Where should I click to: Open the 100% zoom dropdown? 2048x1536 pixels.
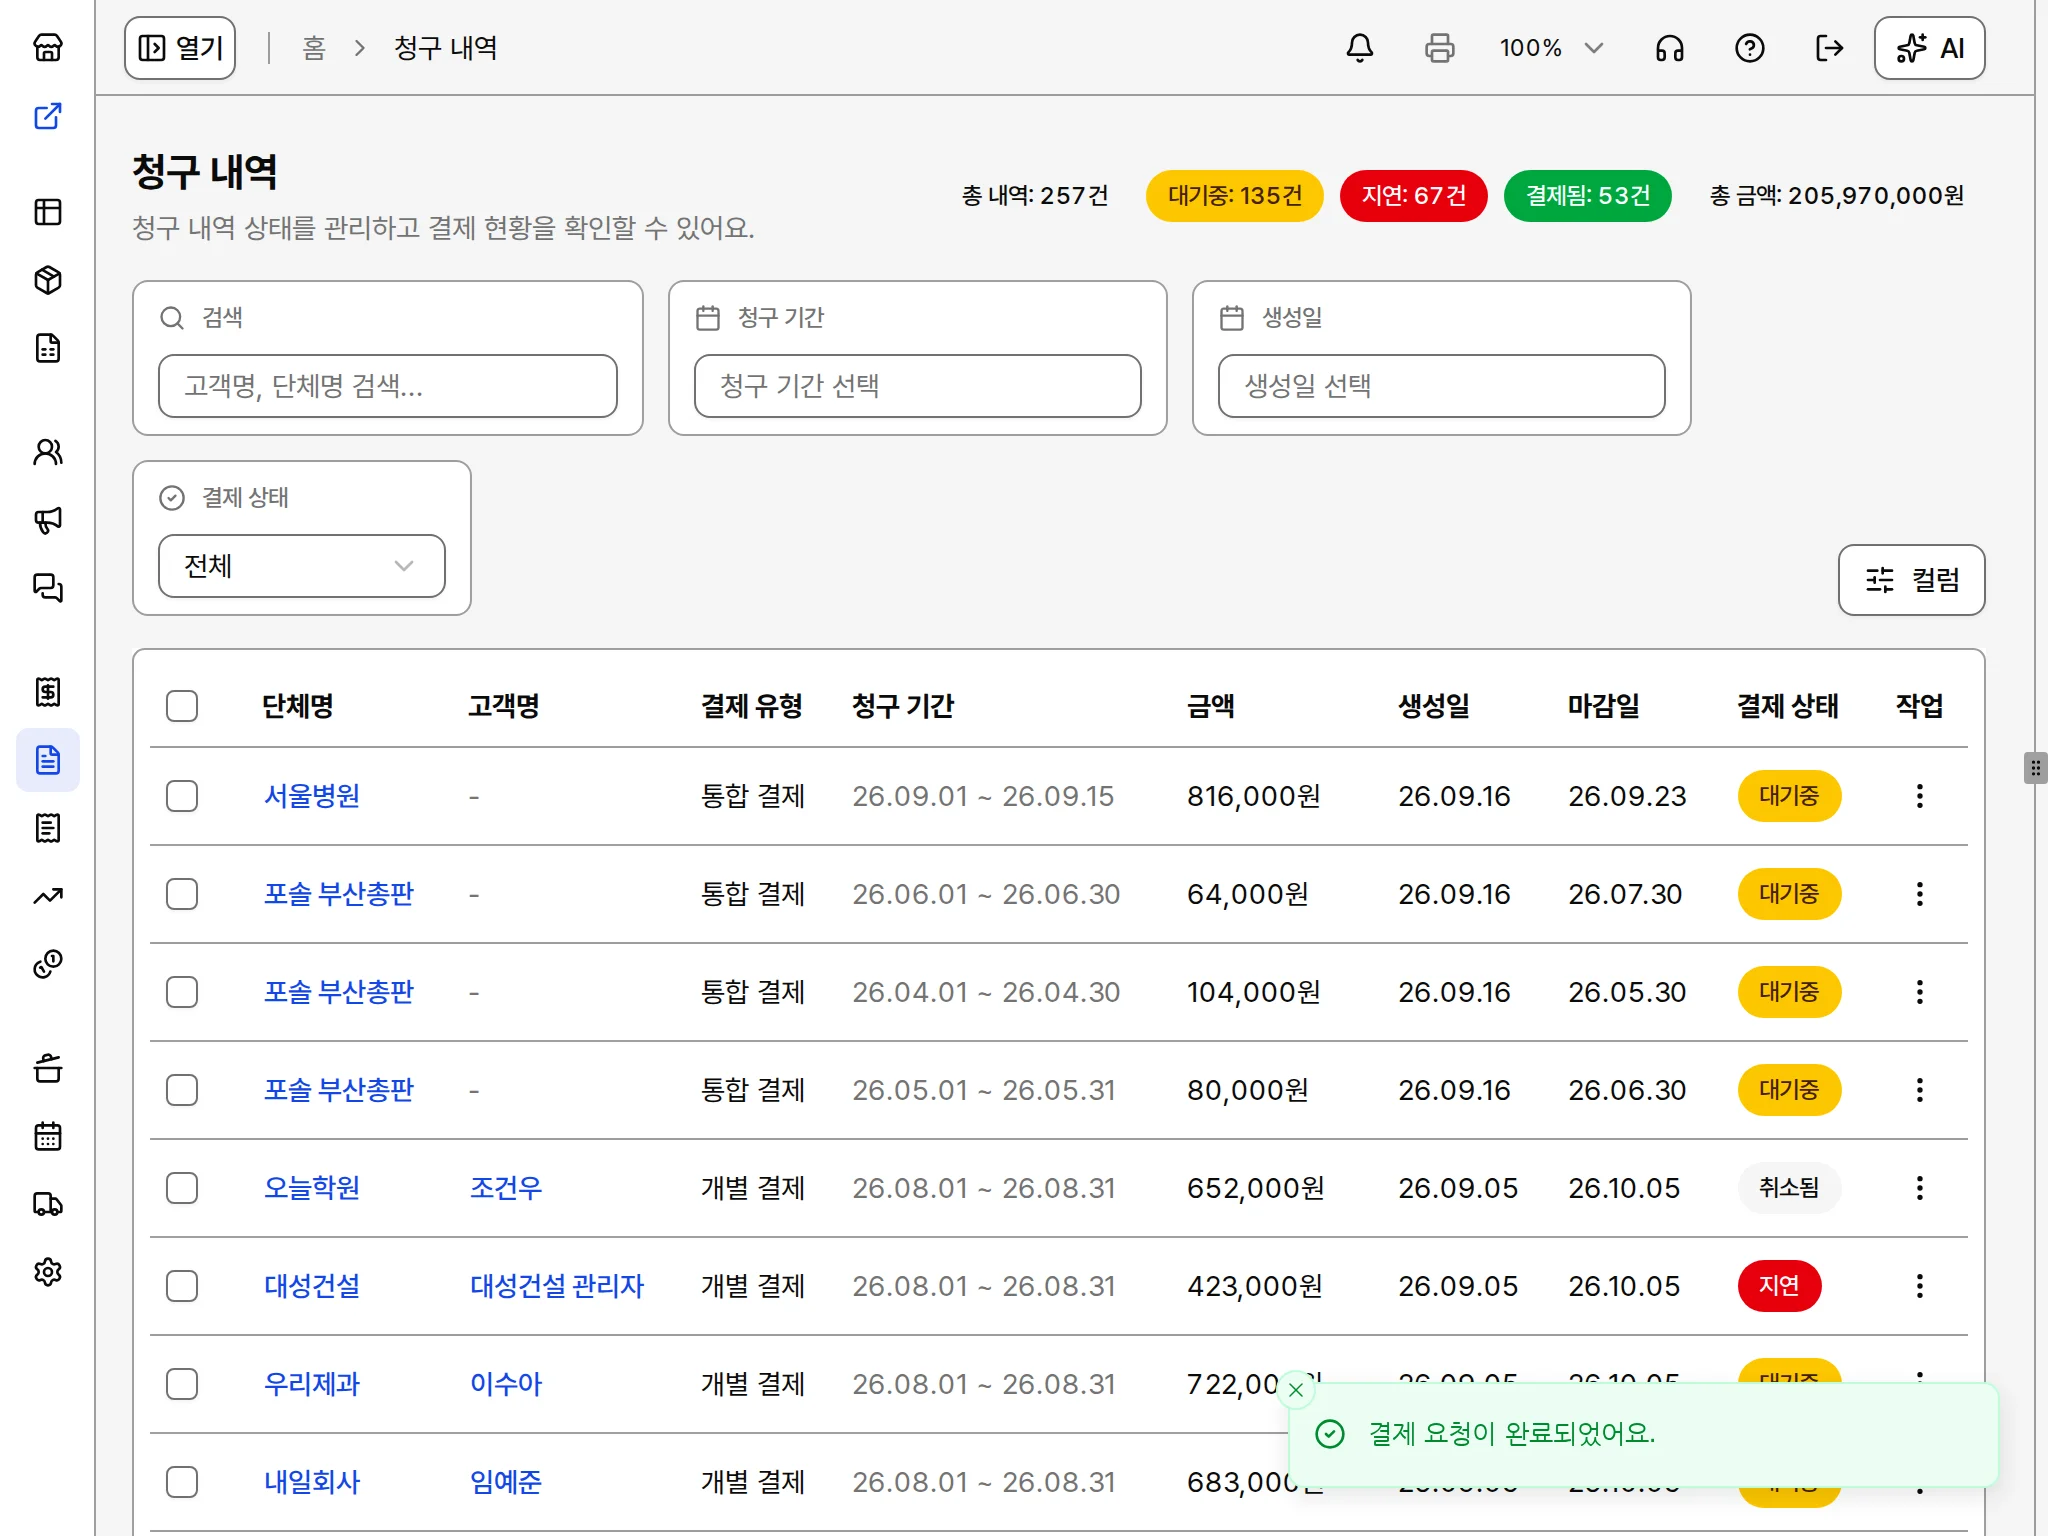[x=1551, y=48]
